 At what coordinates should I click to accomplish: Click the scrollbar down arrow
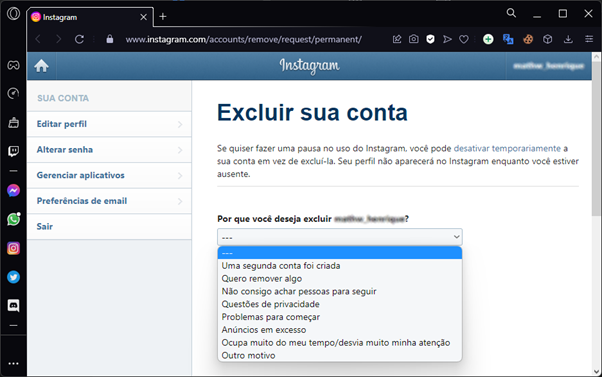pyautogui.click(x=596, y=372)
